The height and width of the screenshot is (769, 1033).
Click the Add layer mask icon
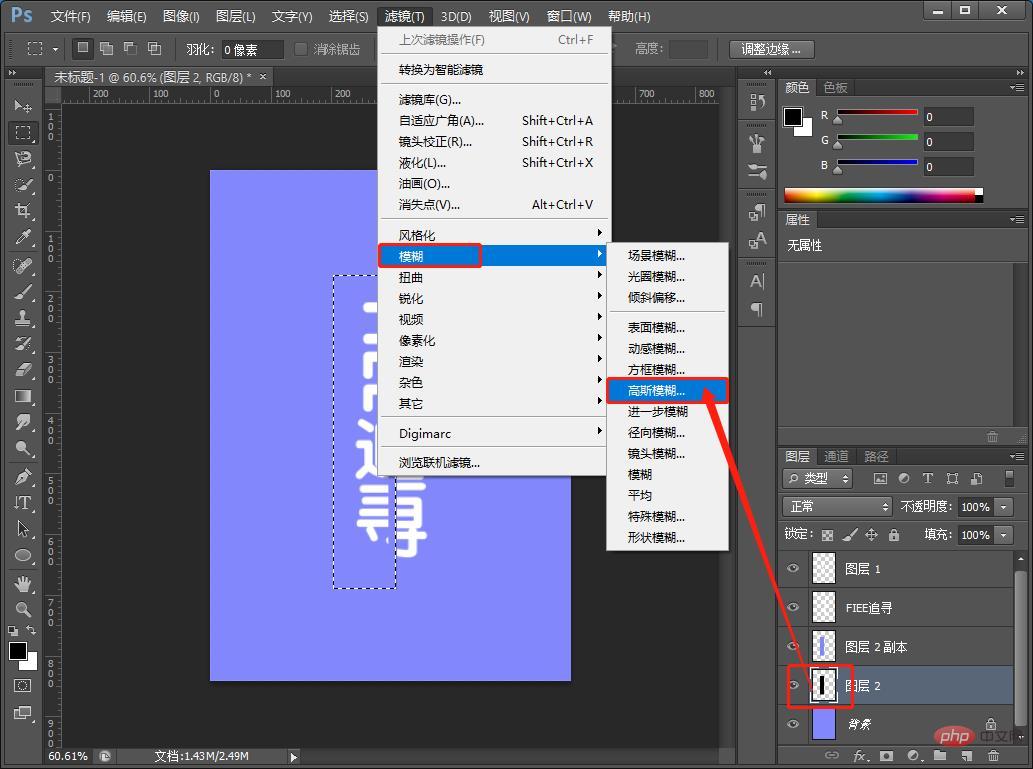point(886,756)
